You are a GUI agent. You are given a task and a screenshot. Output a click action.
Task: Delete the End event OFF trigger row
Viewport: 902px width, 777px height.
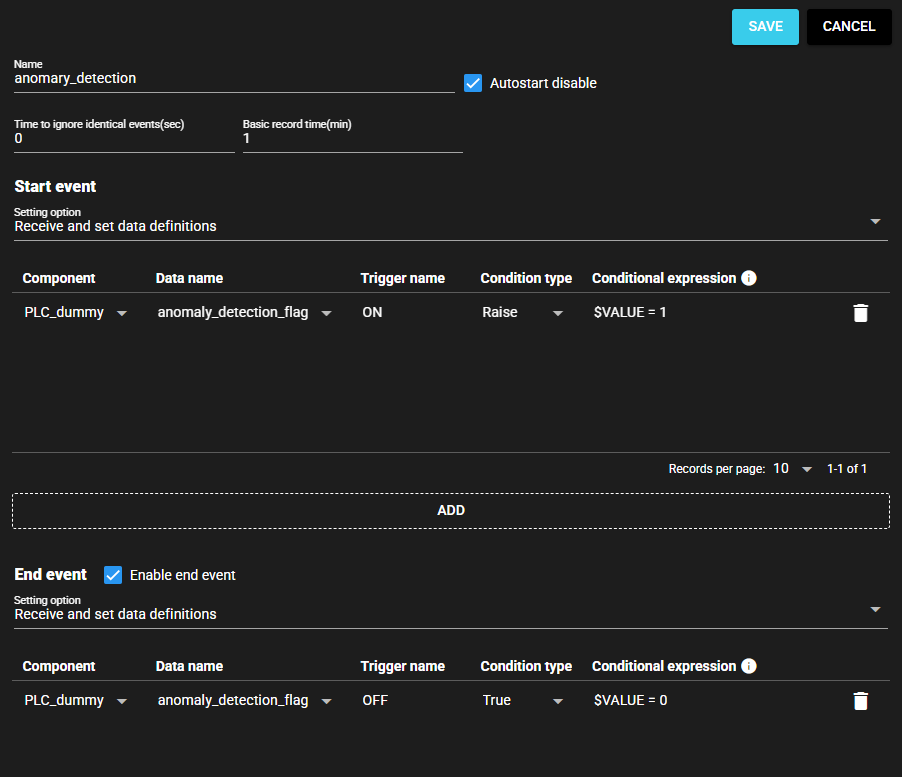860,701
